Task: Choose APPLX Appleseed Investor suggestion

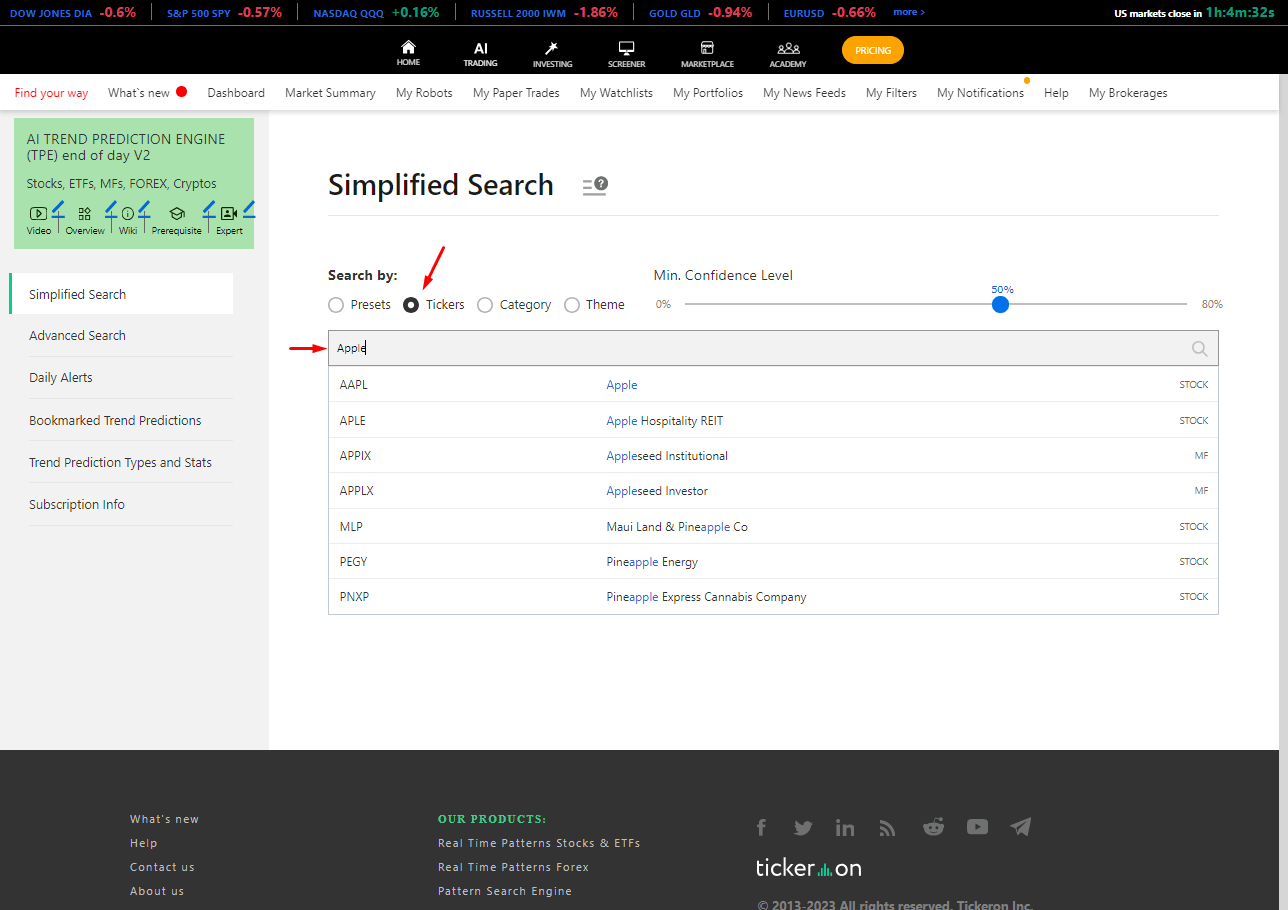Action: click(x=773, y=491)
